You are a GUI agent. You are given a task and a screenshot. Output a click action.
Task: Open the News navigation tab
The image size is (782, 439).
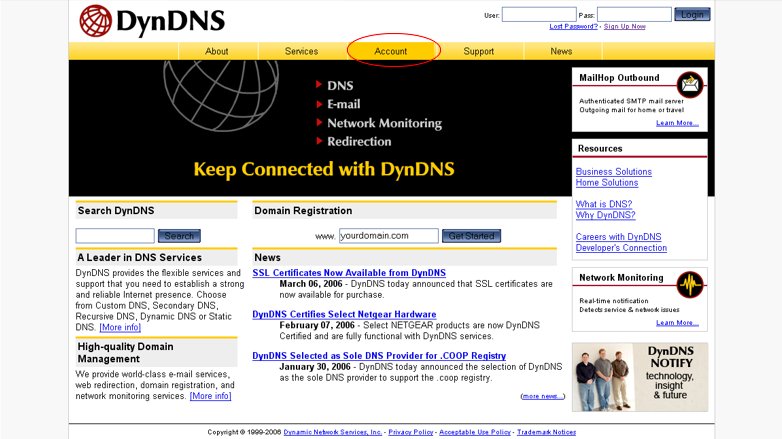(x=561, y=51)
